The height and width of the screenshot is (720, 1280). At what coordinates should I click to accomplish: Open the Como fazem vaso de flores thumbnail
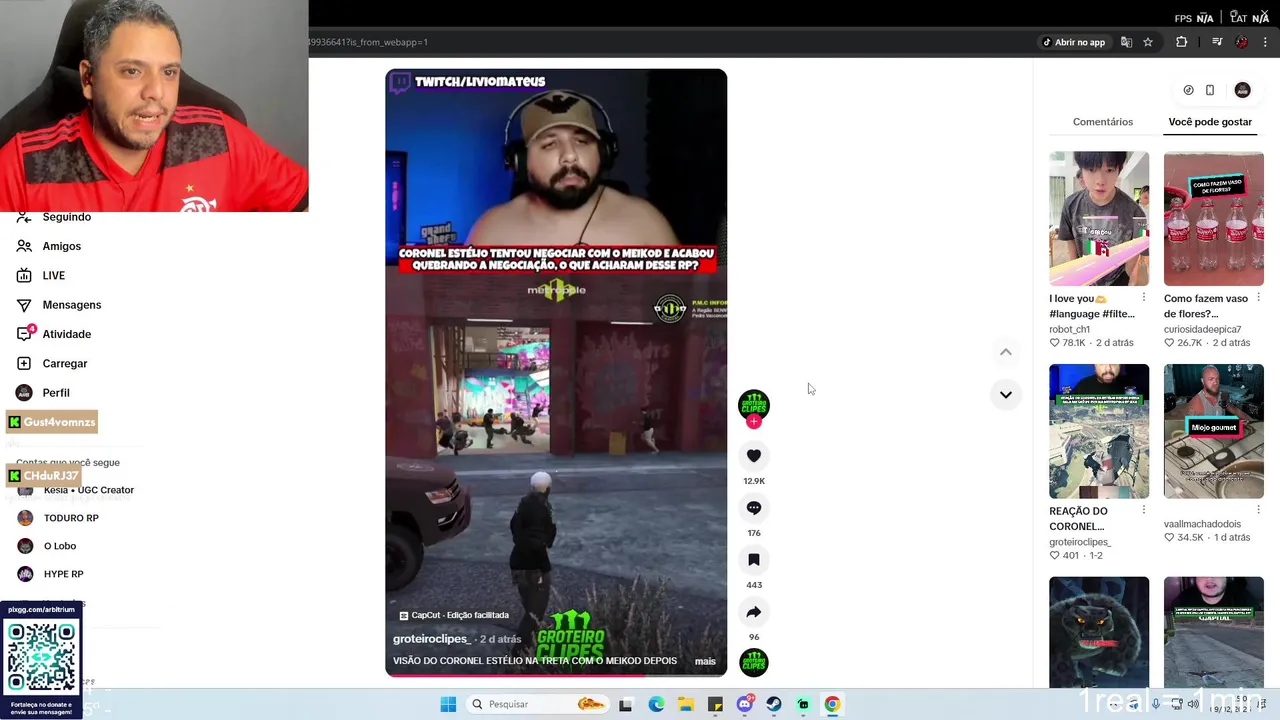tap(1214, 219)
